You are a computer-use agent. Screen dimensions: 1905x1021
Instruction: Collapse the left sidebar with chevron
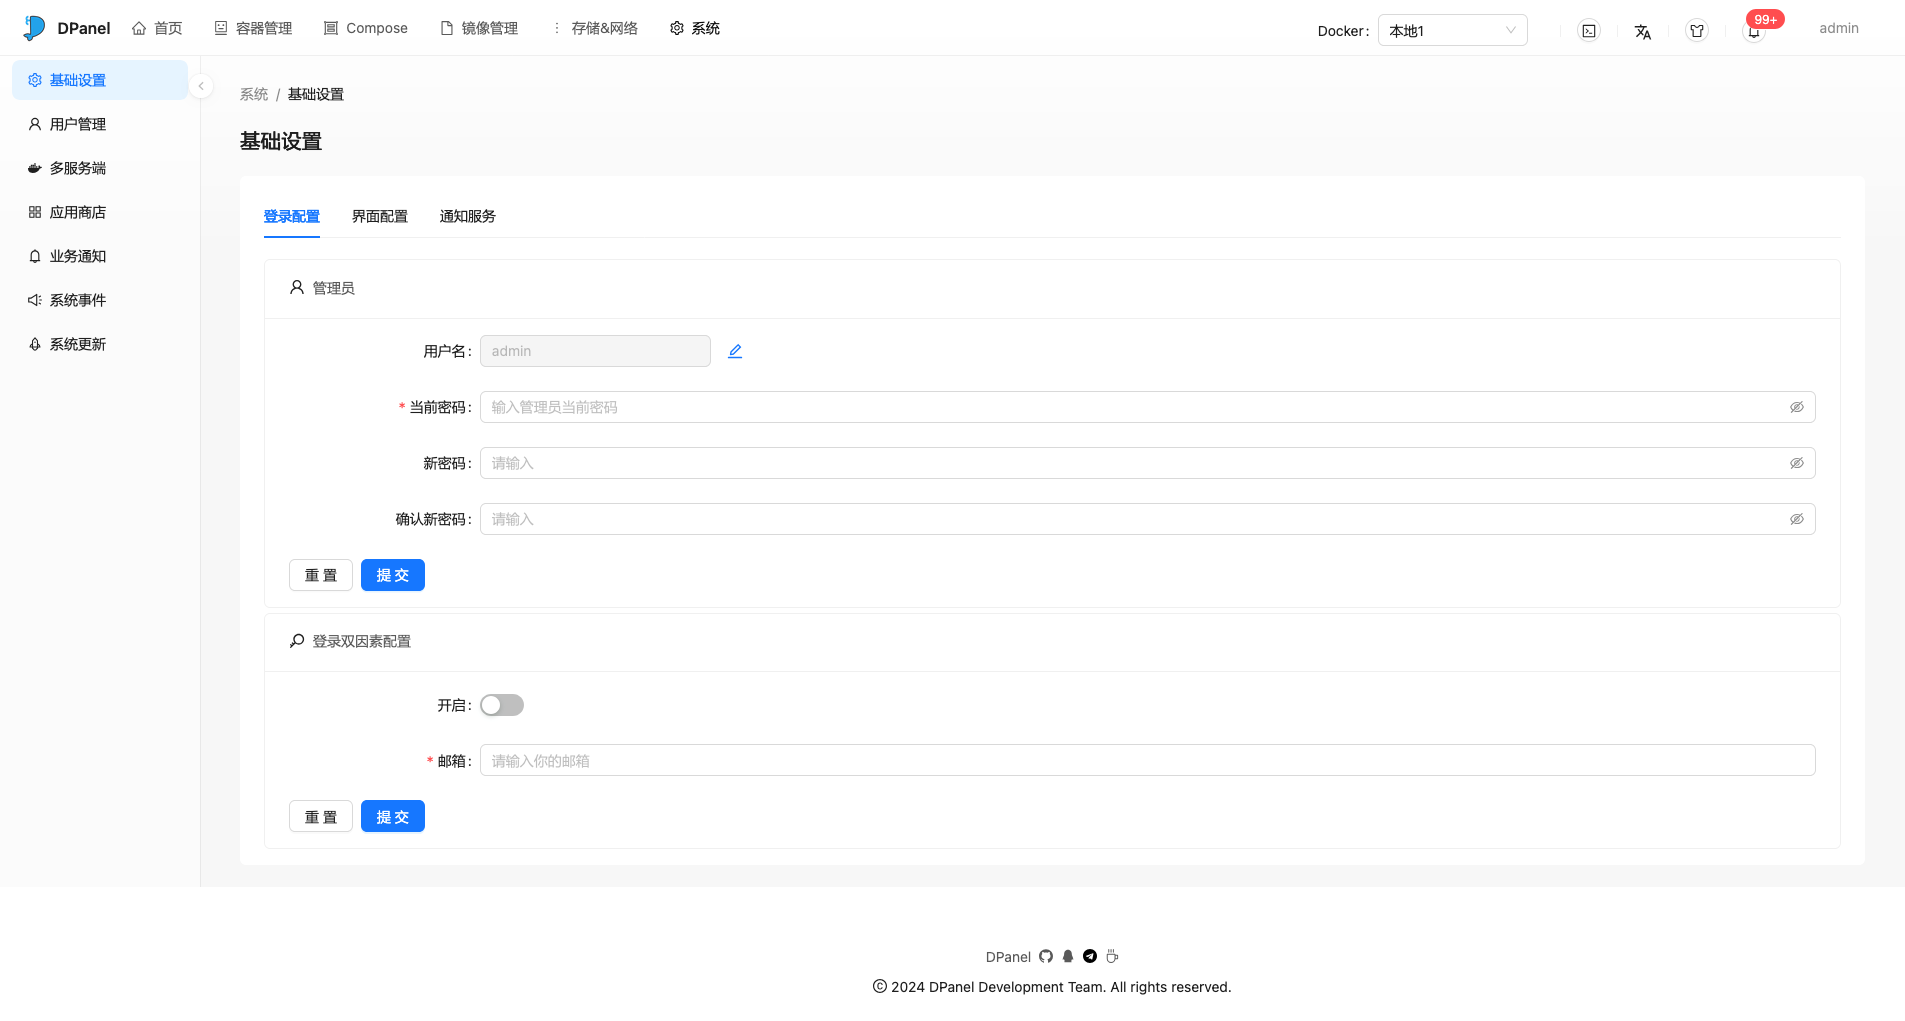pyautogui.click(x=201, y=86)
